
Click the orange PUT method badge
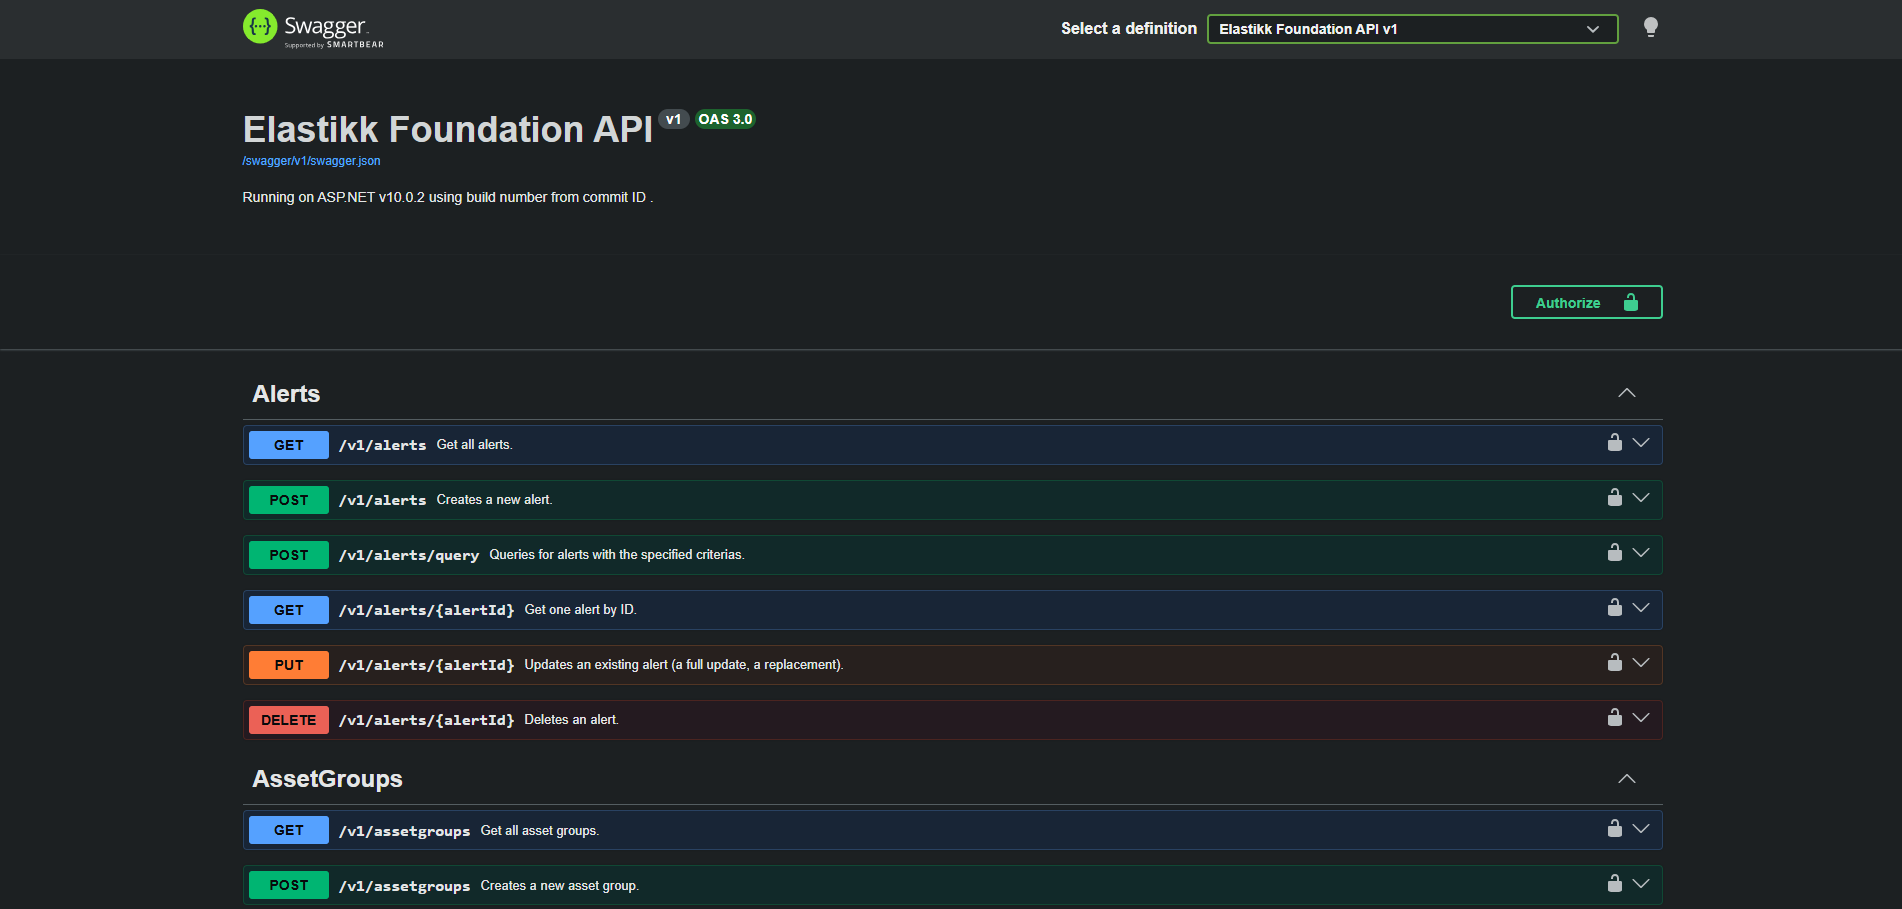tap(288, 665)
